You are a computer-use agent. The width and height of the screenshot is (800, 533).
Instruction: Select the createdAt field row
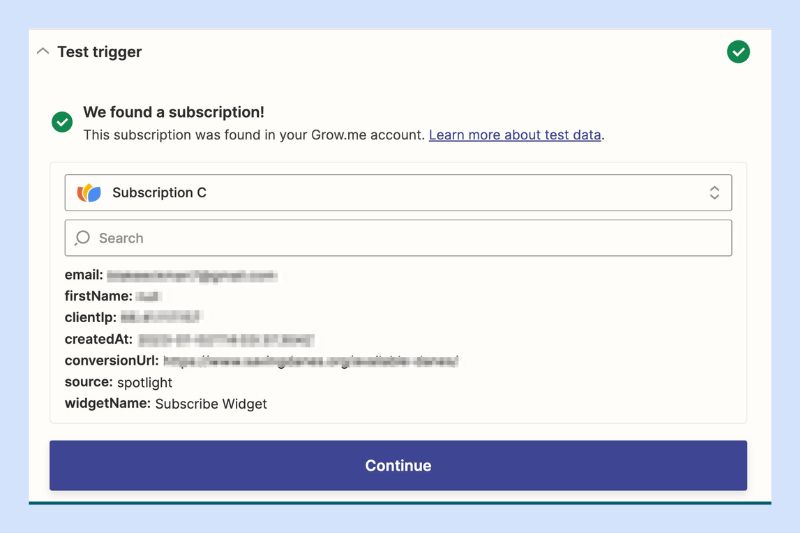189,339
